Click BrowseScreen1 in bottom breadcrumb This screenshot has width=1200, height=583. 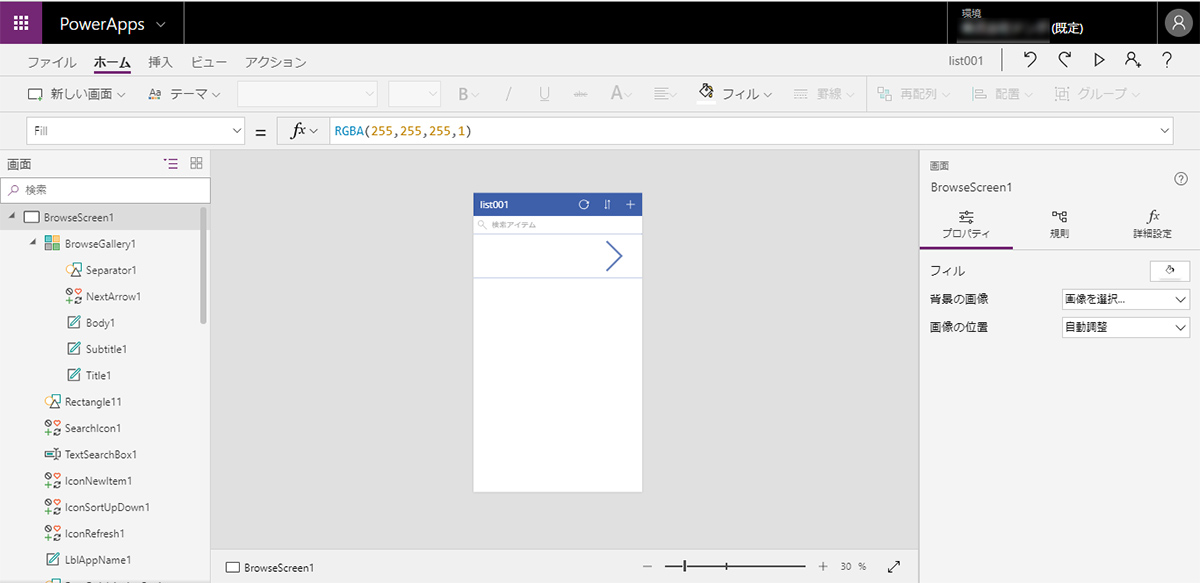(x=270, y=567)
